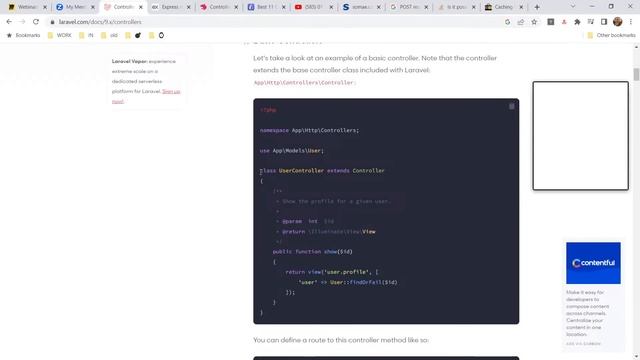The width and height of the screenshot is (640, 360).
Task: Close the Webinar tab
Action: point(45,7)
